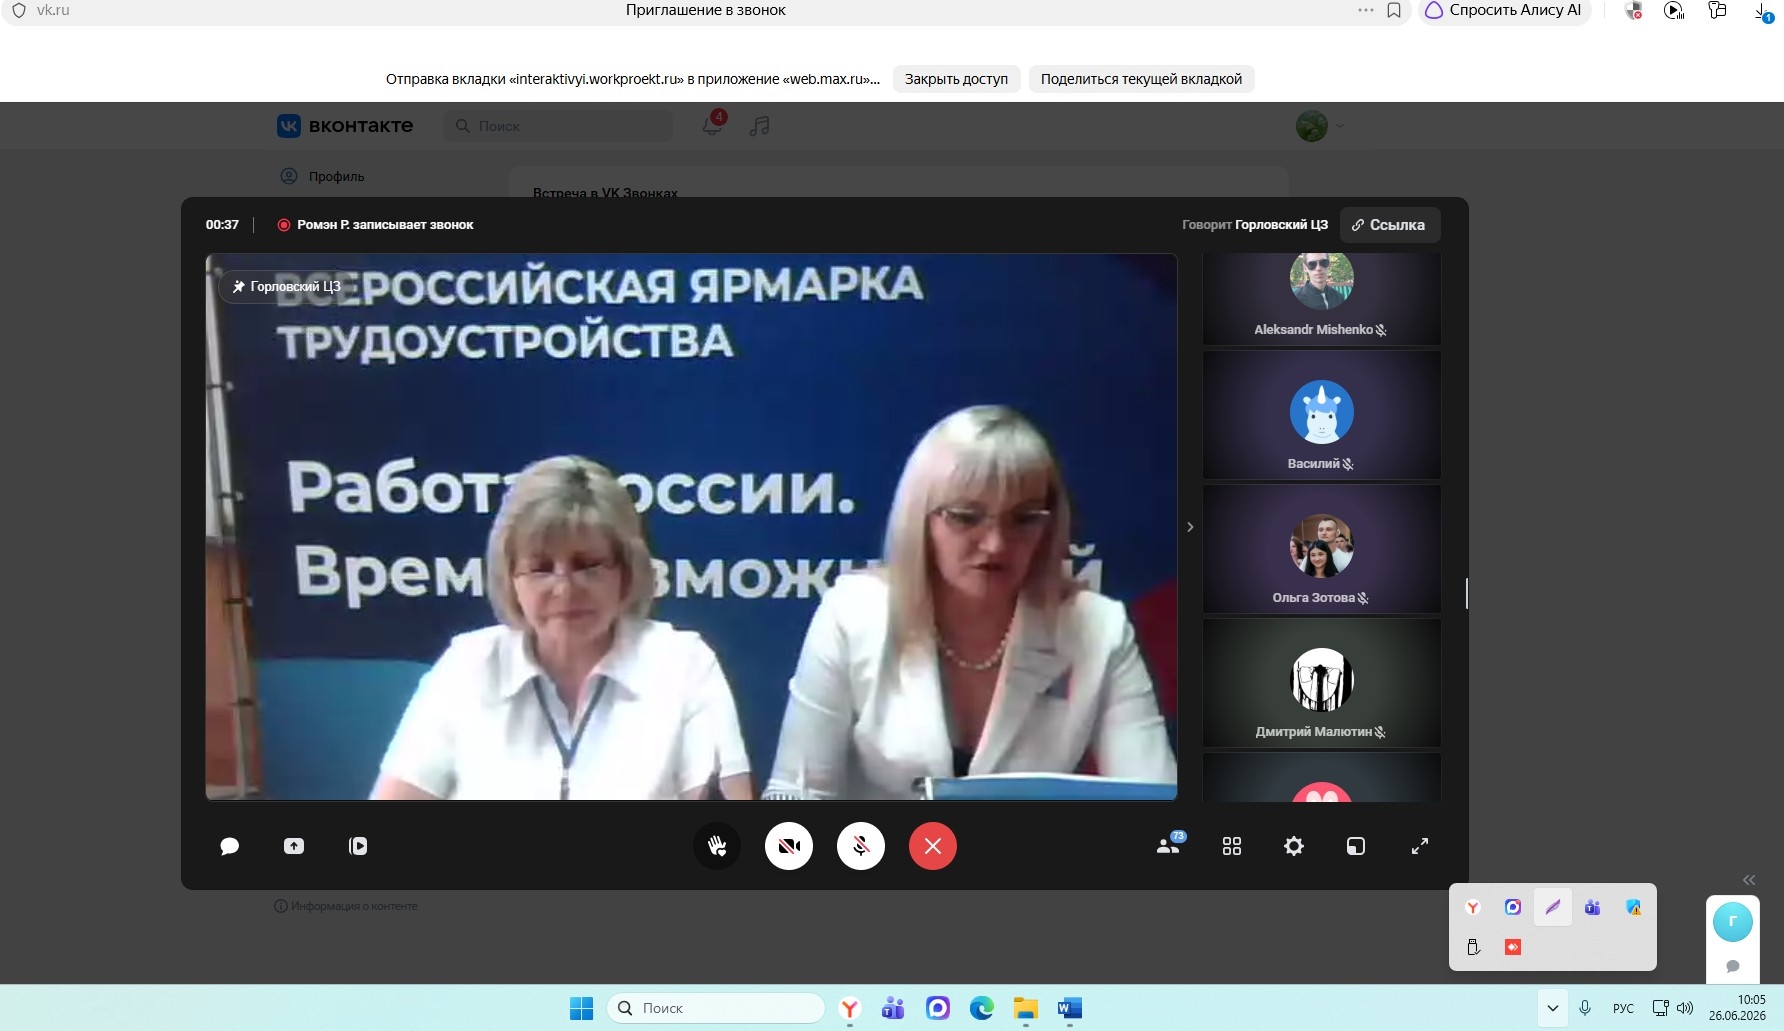Open call settings gear
This screenshot has height=1031, width=1784.
pyautogui.click(x=1294, y=846)
